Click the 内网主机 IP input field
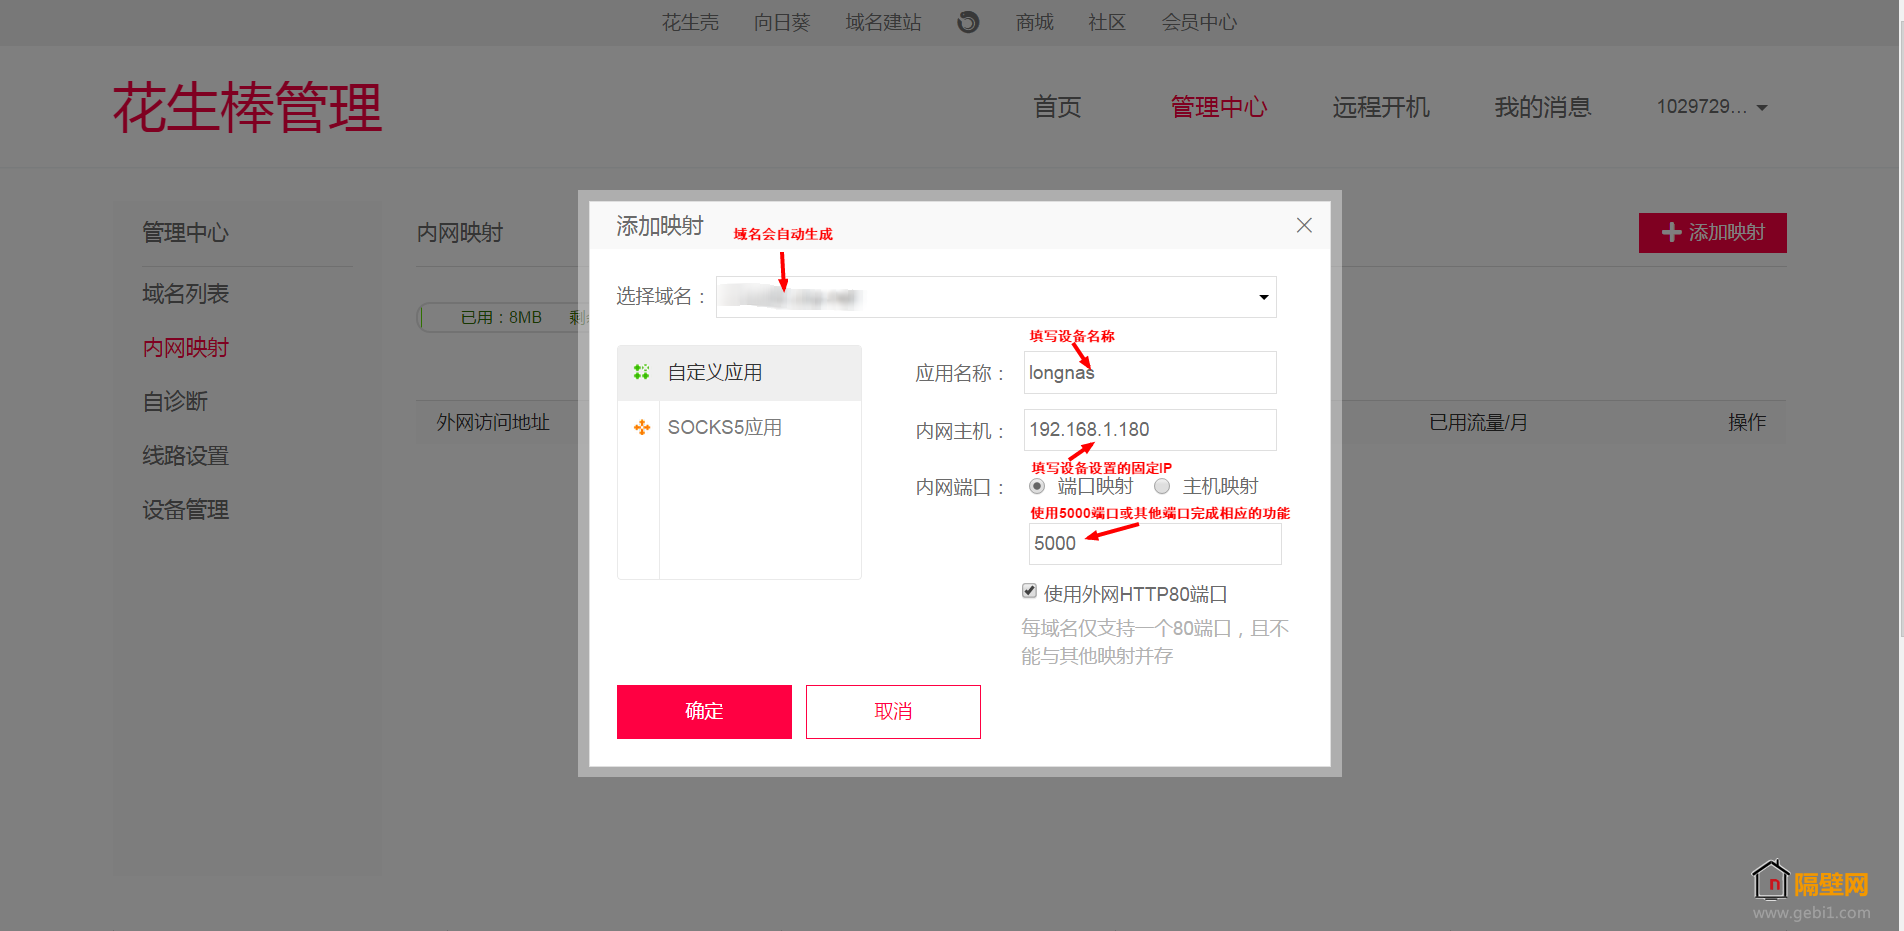This screenshot has width=1904, height=931. 1150,430
